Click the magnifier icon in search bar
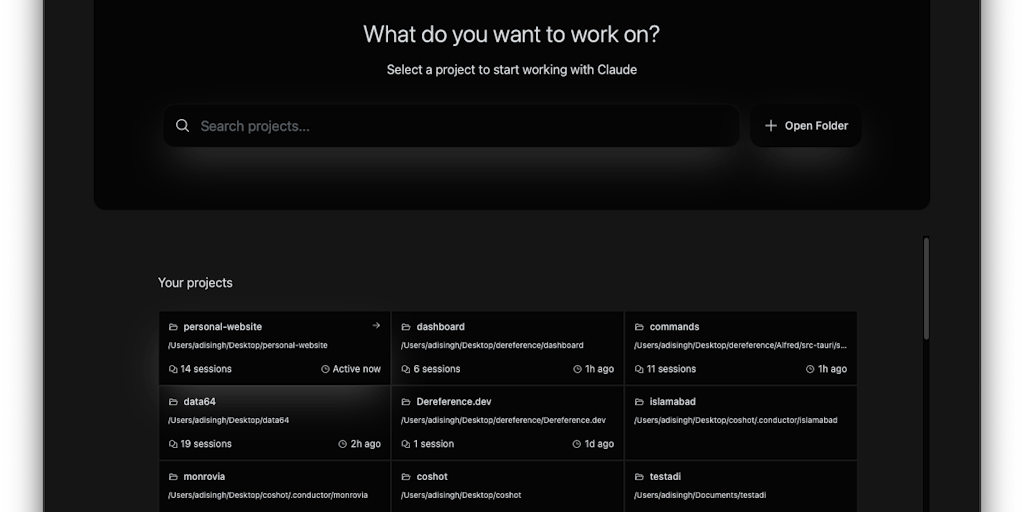The height and width of the screenshot is (512, 1024). (x=183, y=126)
